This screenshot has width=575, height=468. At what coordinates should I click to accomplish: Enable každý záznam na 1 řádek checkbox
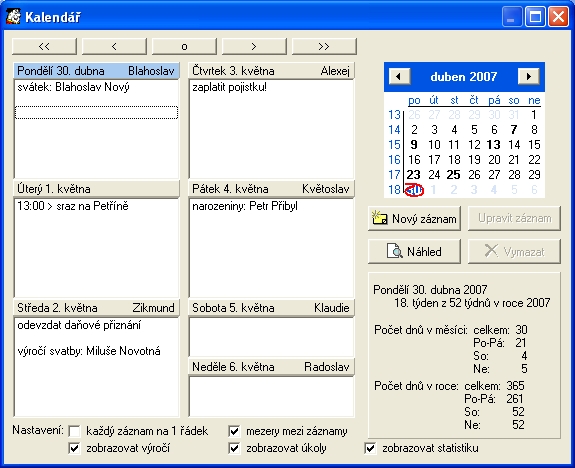coord(74,431)
